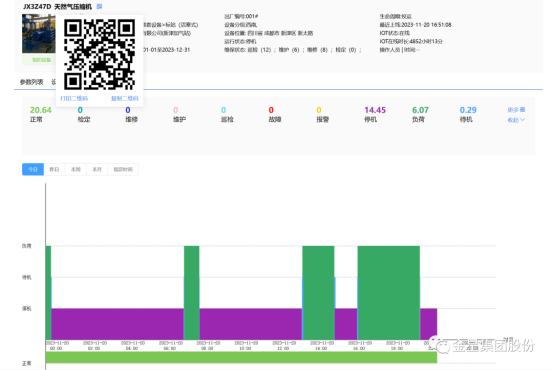Click the device title JX3Z47D 天然气压缩机

pyautogui.click(x=57, y=7)
